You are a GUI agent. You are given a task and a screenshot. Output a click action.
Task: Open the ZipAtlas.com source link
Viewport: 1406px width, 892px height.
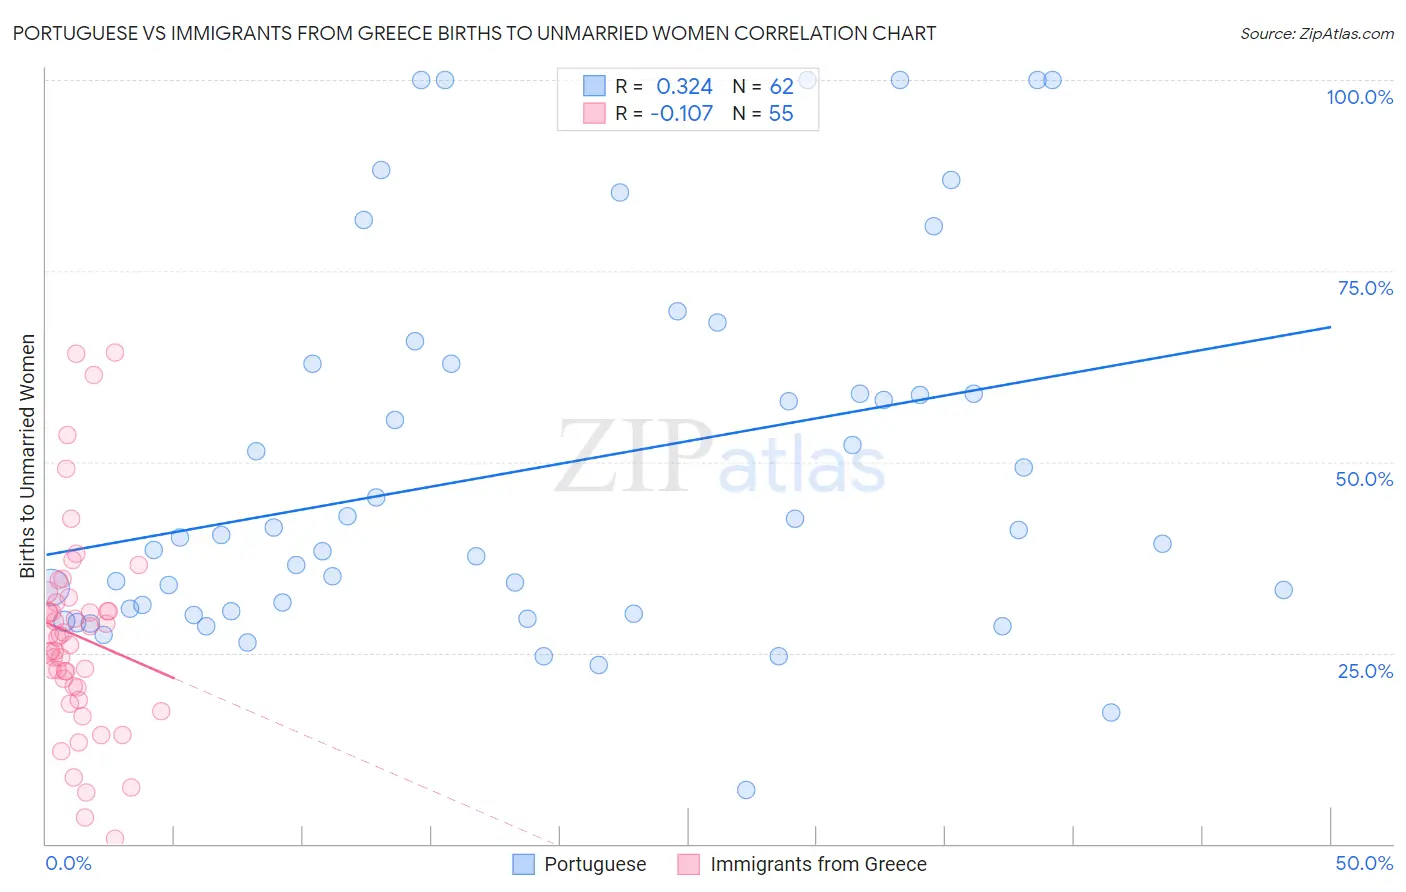1316,34
